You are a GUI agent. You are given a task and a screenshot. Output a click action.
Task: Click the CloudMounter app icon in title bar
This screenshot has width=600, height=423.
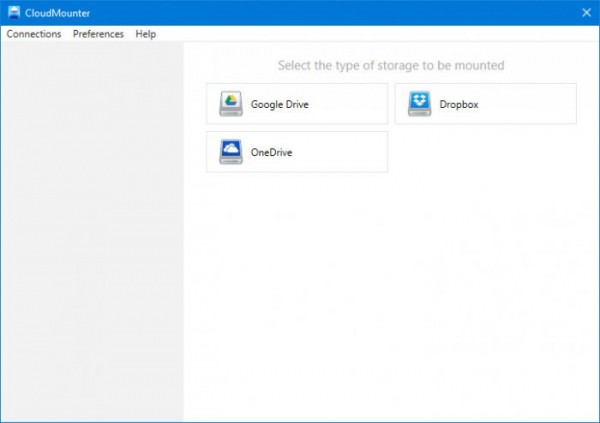click(14, 13)
